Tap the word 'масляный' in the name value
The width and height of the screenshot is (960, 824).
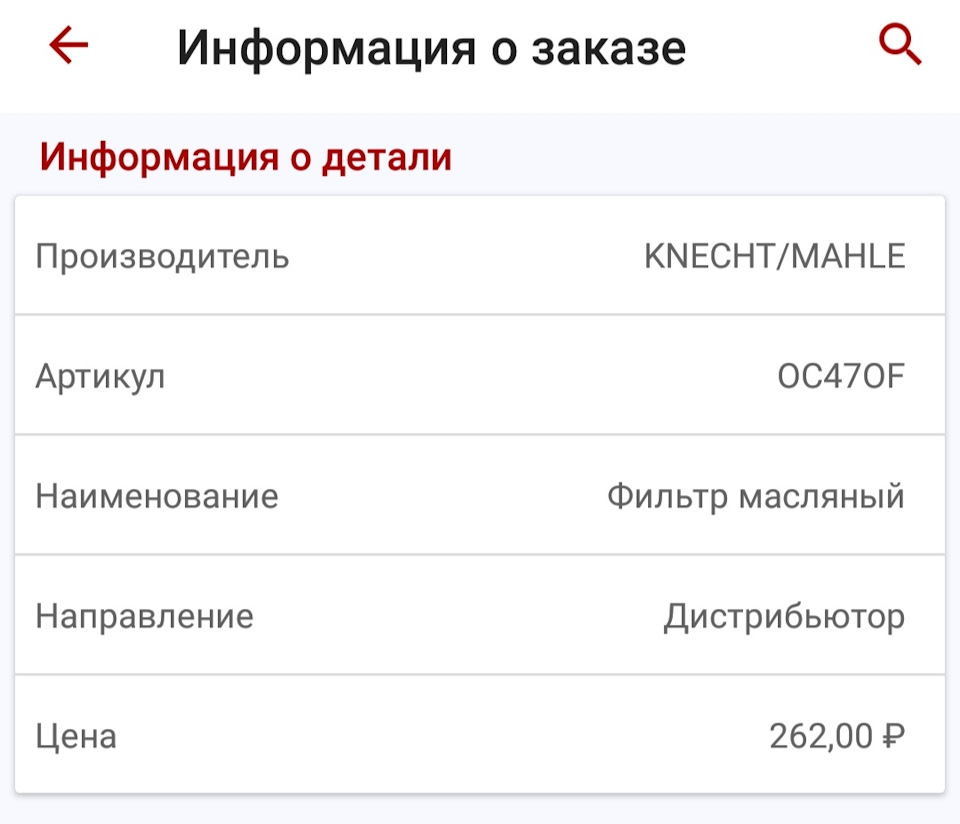tap(821, 496)
